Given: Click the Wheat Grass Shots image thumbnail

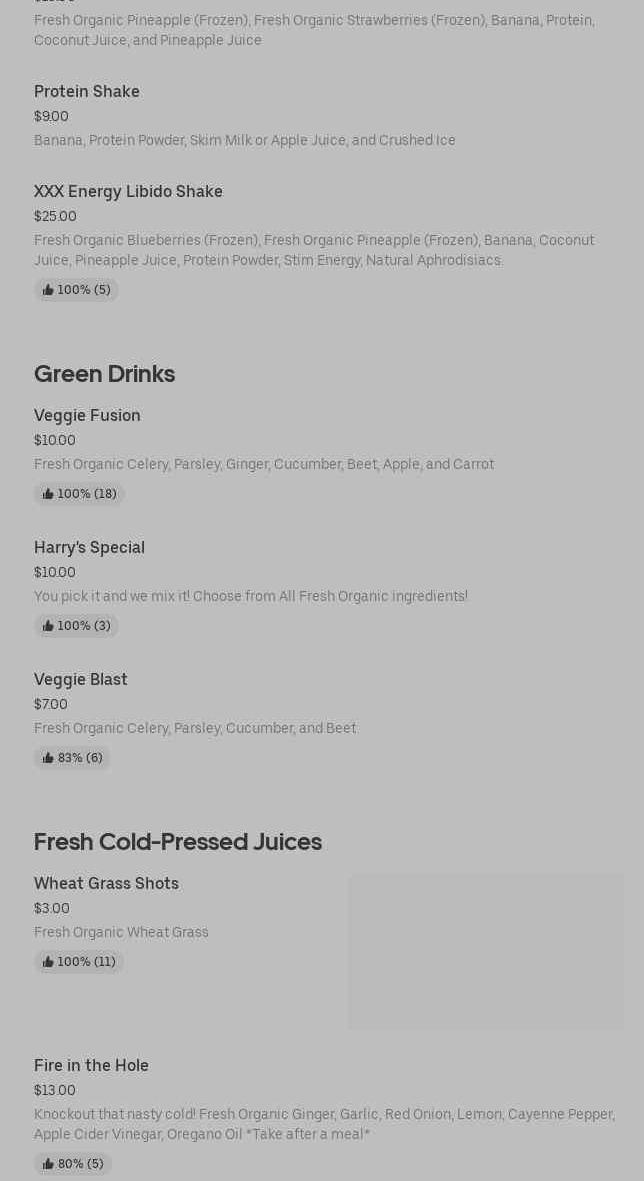Looking at the screenshot, I should [486, 951].
